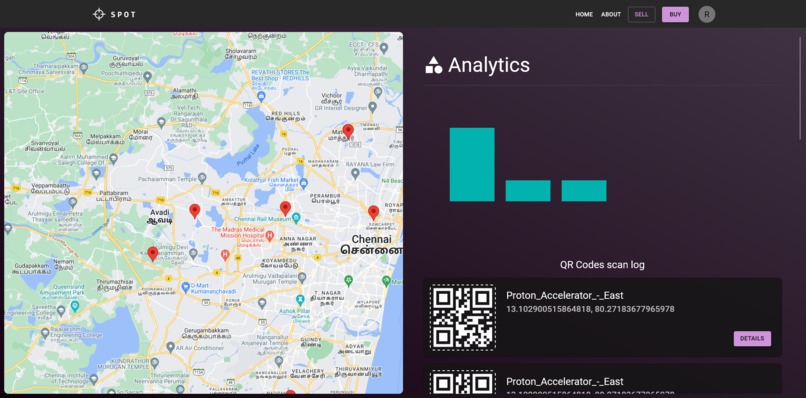Click second Proton_Accelerator_-_East entry title
The height and width of the screenshot is (398, 806).
click(564, 382)
